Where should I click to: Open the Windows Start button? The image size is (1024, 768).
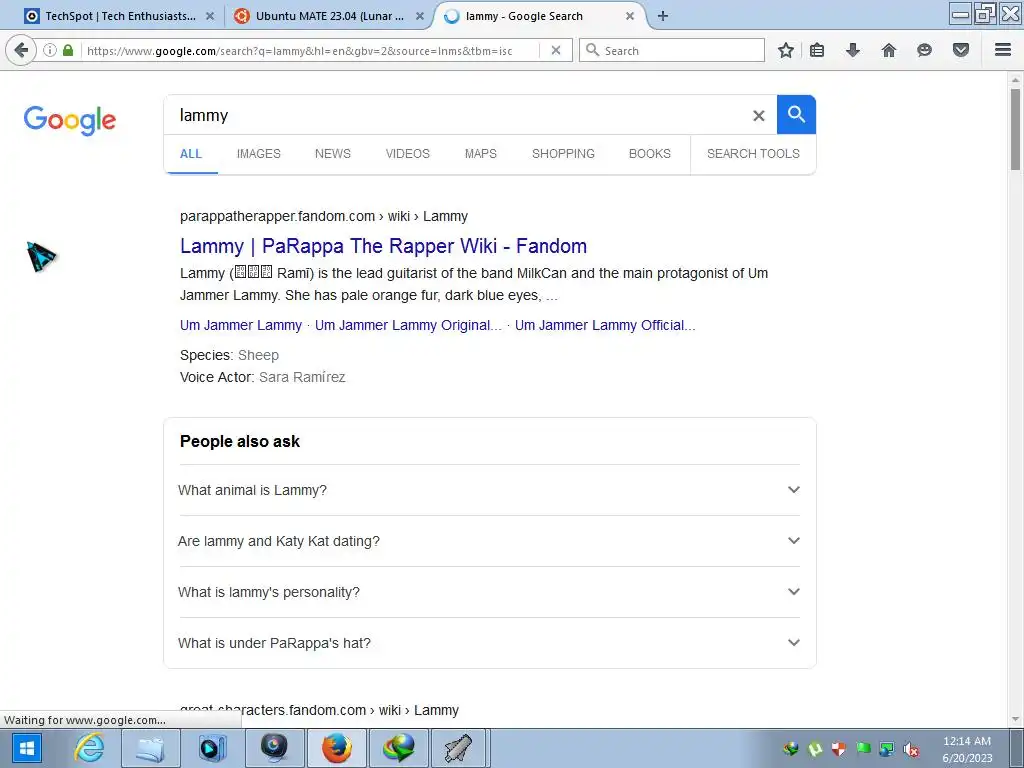pyautogui.click(x=27, y=748)
